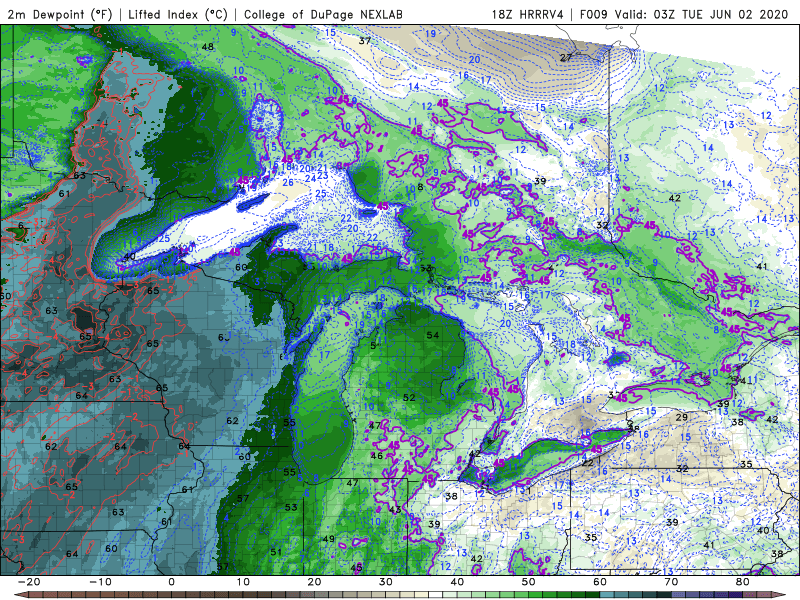Click the "Valid: 03Z TUE JUN 02 2020" text
The width and height of the screenshot is (800, 600).
click(702, 14)
